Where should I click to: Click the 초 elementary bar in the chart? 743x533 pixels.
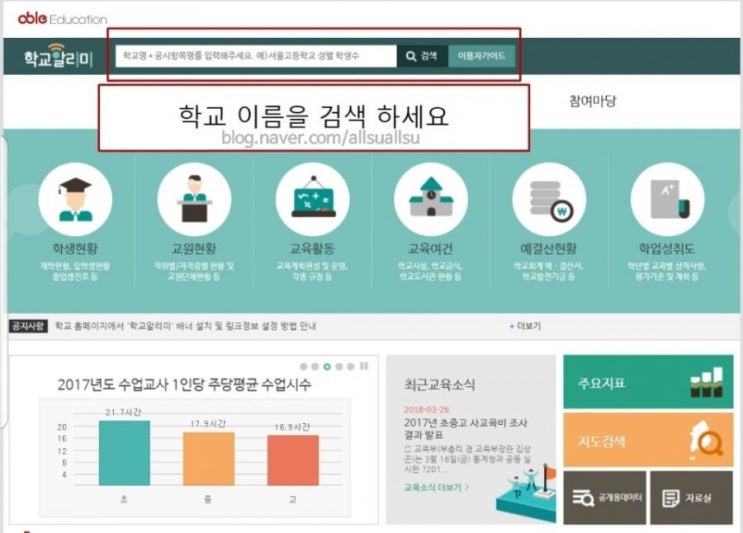[x=124, y=453]
